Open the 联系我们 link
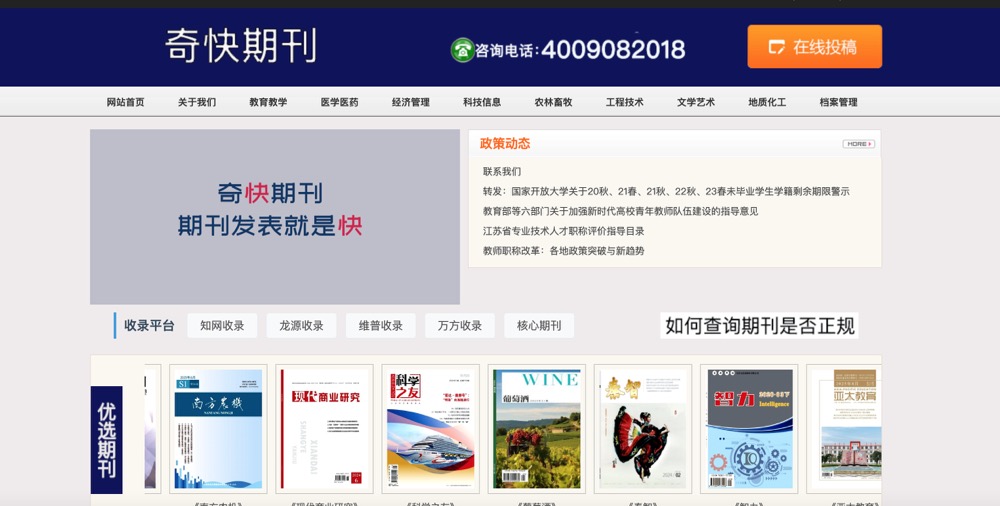This screenshot has height=506, width=1000. pyautogui.click(x=502, y=172)
